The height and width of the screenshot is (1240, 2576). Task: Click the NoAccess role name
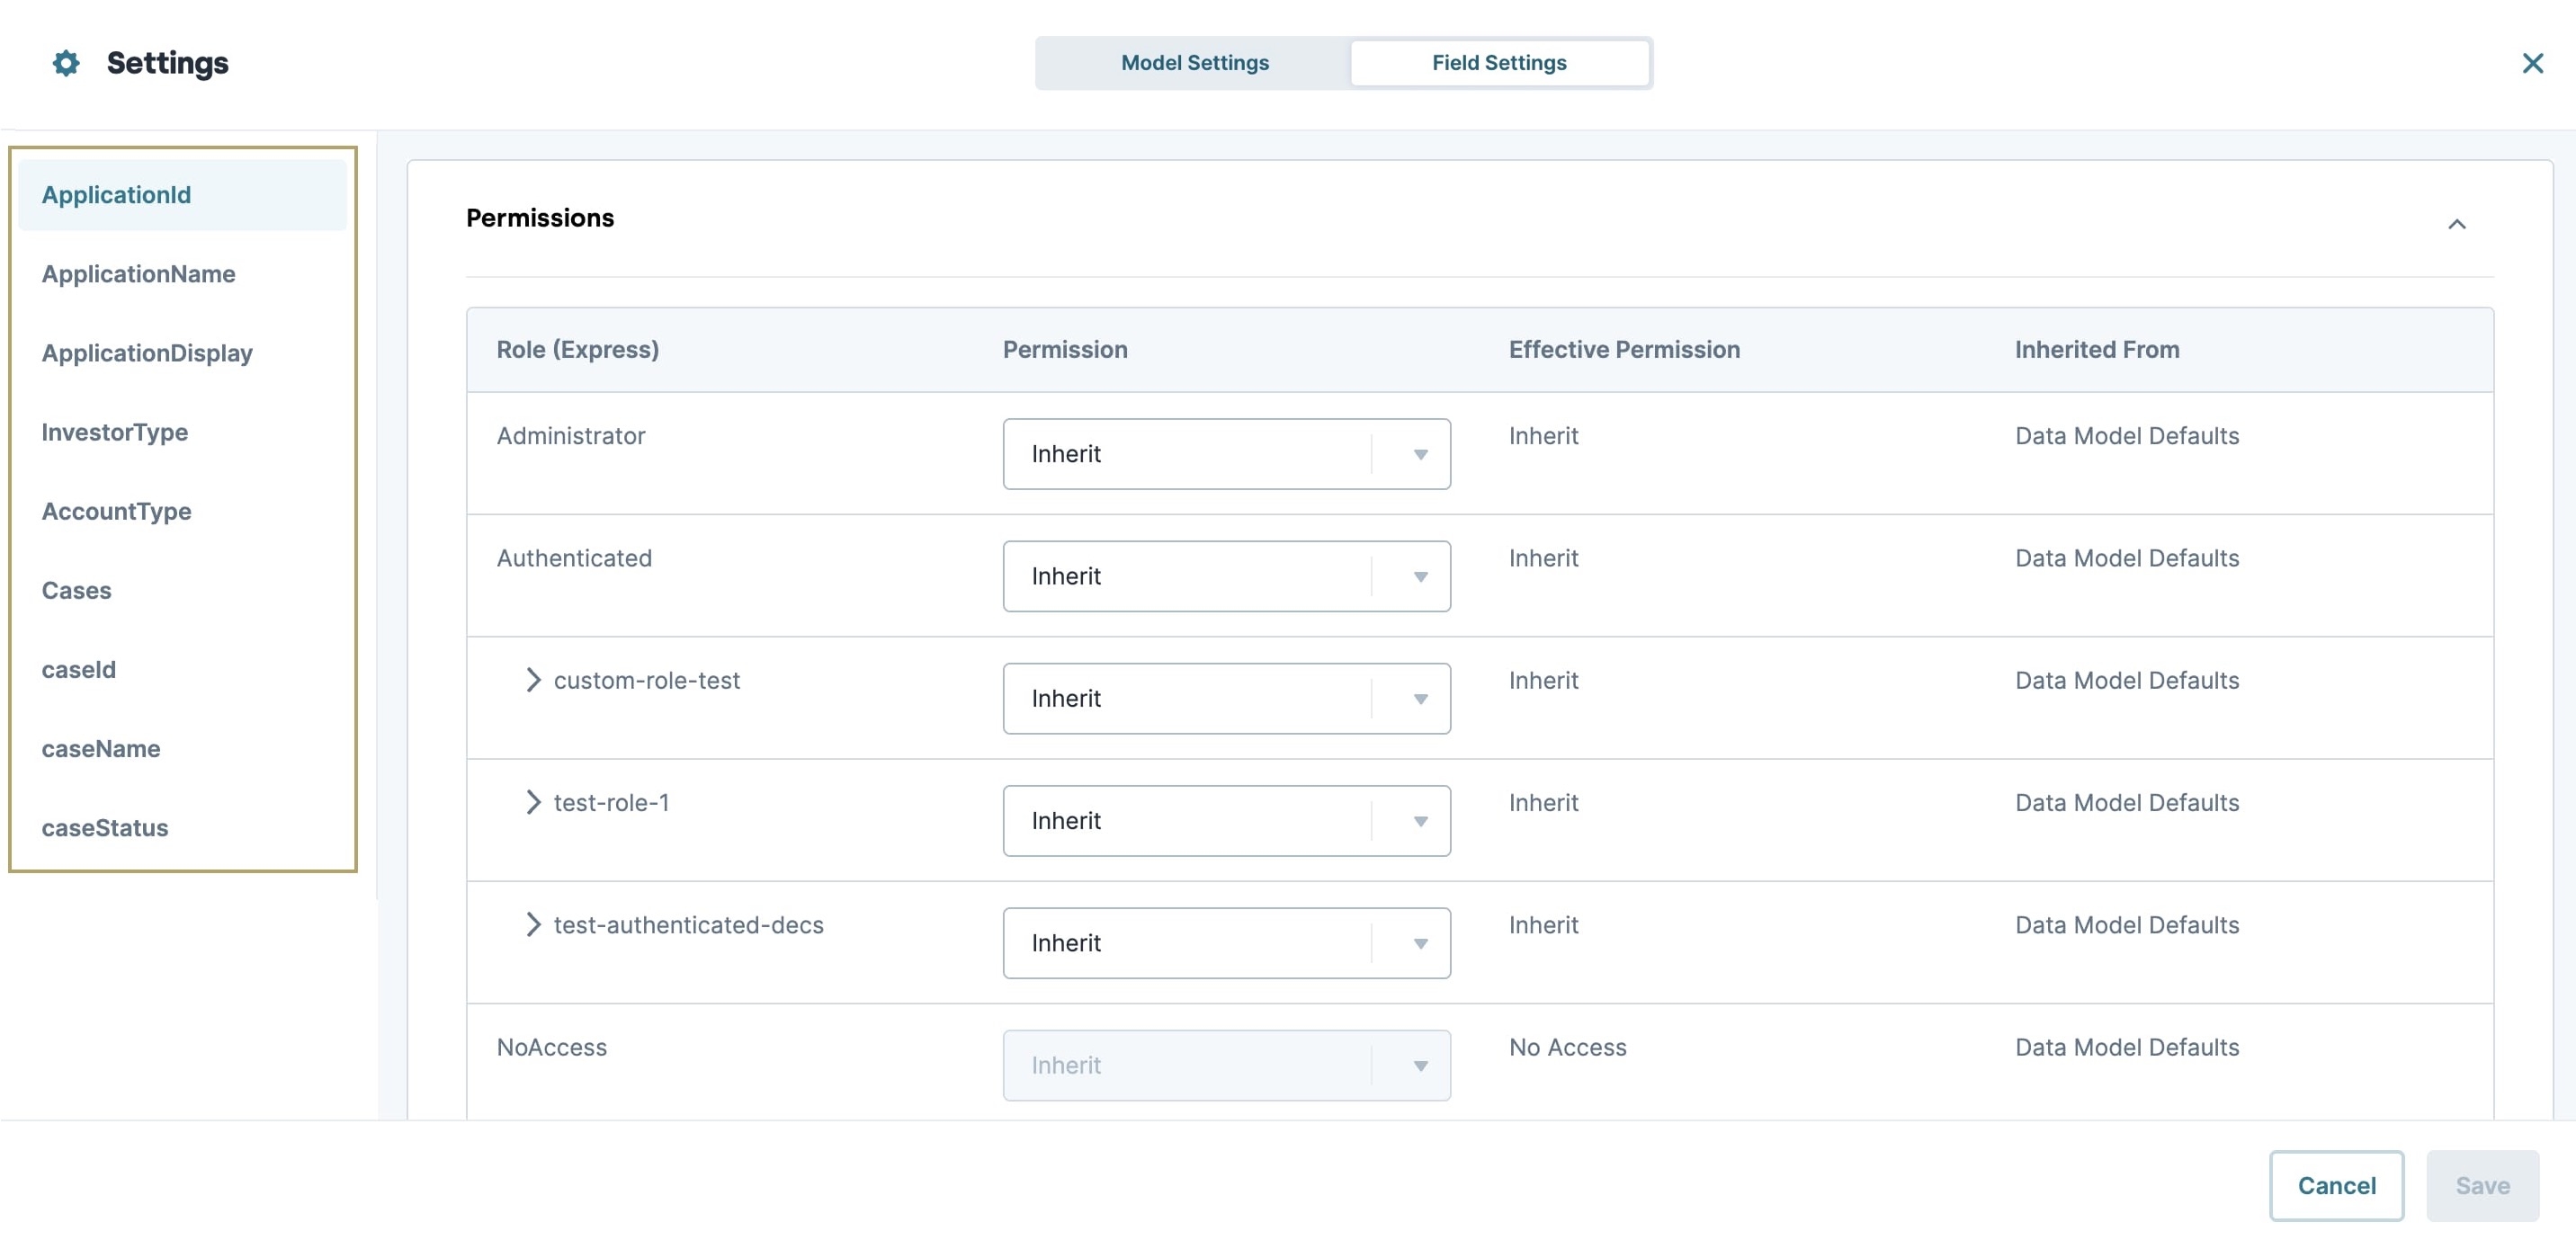551,1047
